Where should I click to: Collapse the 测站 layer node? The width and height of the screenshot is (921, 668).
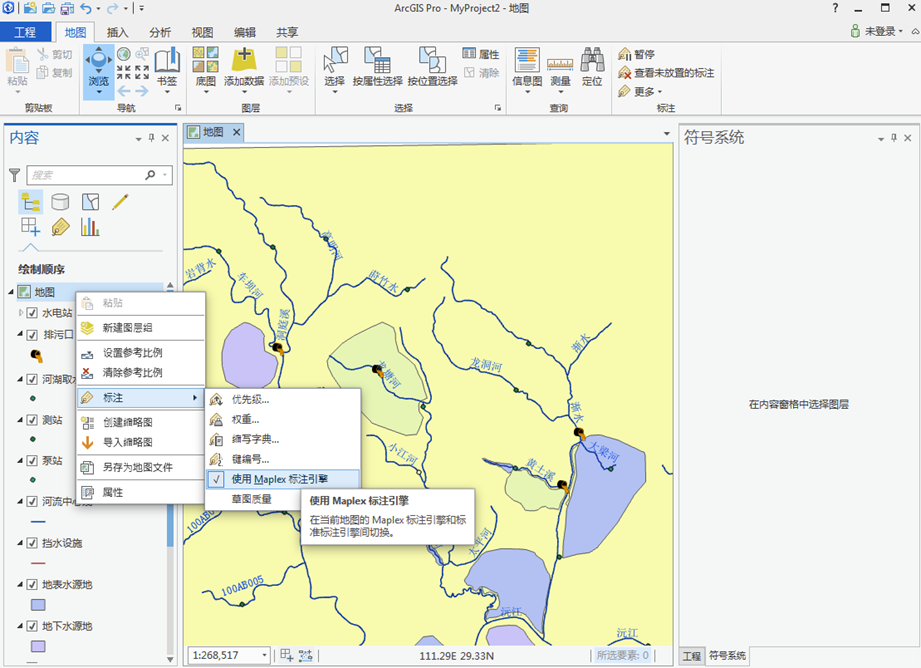coord(20,420)
